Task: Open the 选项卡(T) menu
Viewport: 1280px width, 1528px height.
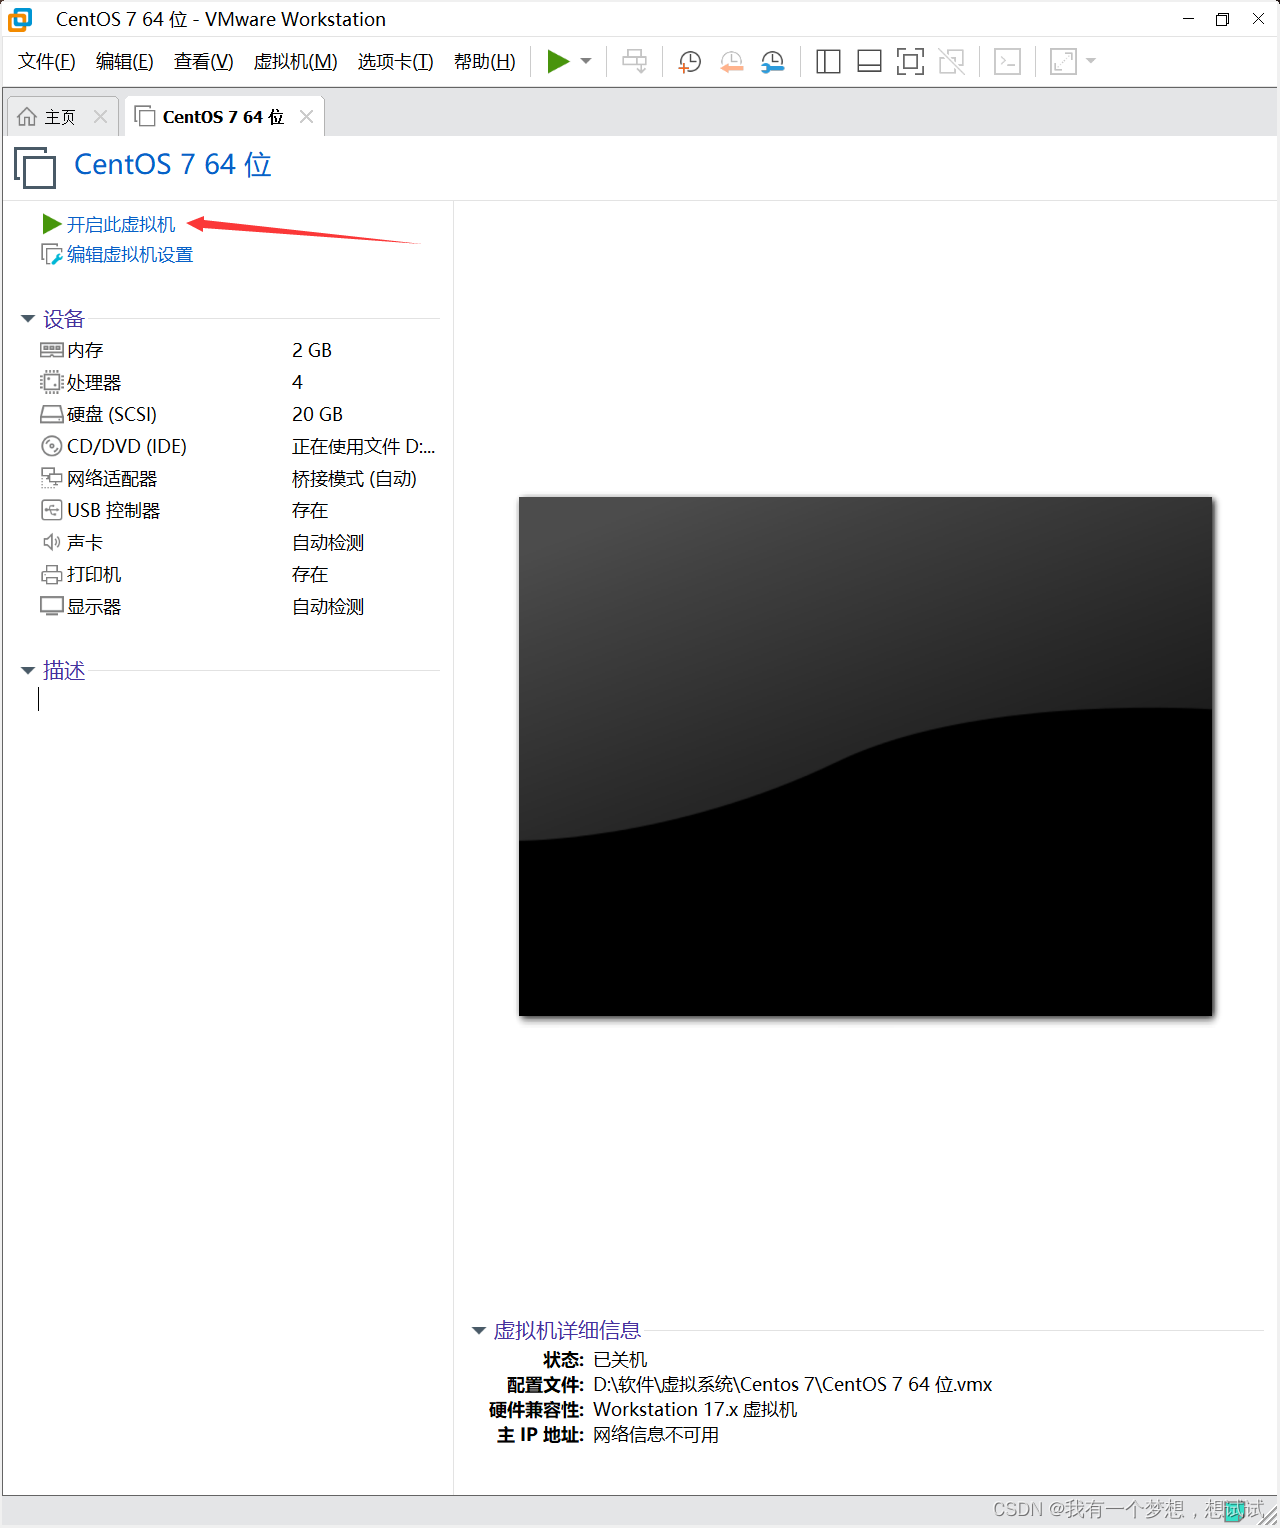Action: pyautogui.click(x=395, y=62)
